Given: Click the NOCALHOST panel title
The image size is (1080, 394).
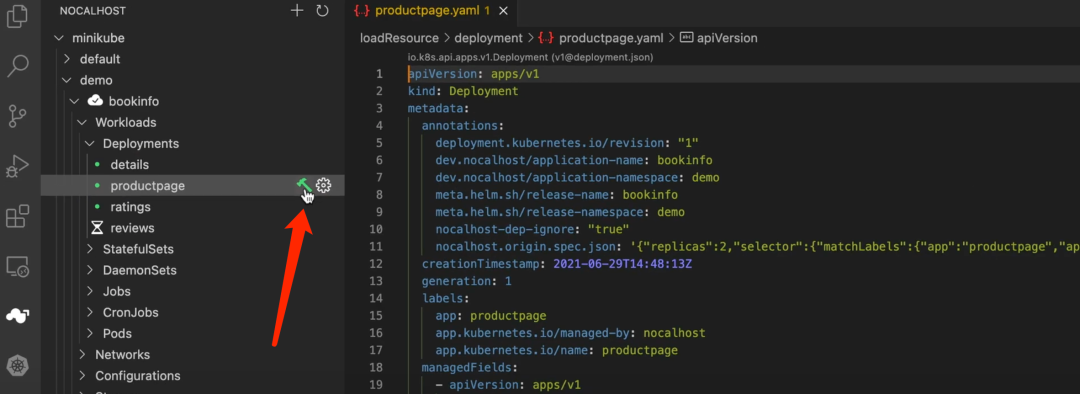Looking at the screenshot, I should 93,11.
